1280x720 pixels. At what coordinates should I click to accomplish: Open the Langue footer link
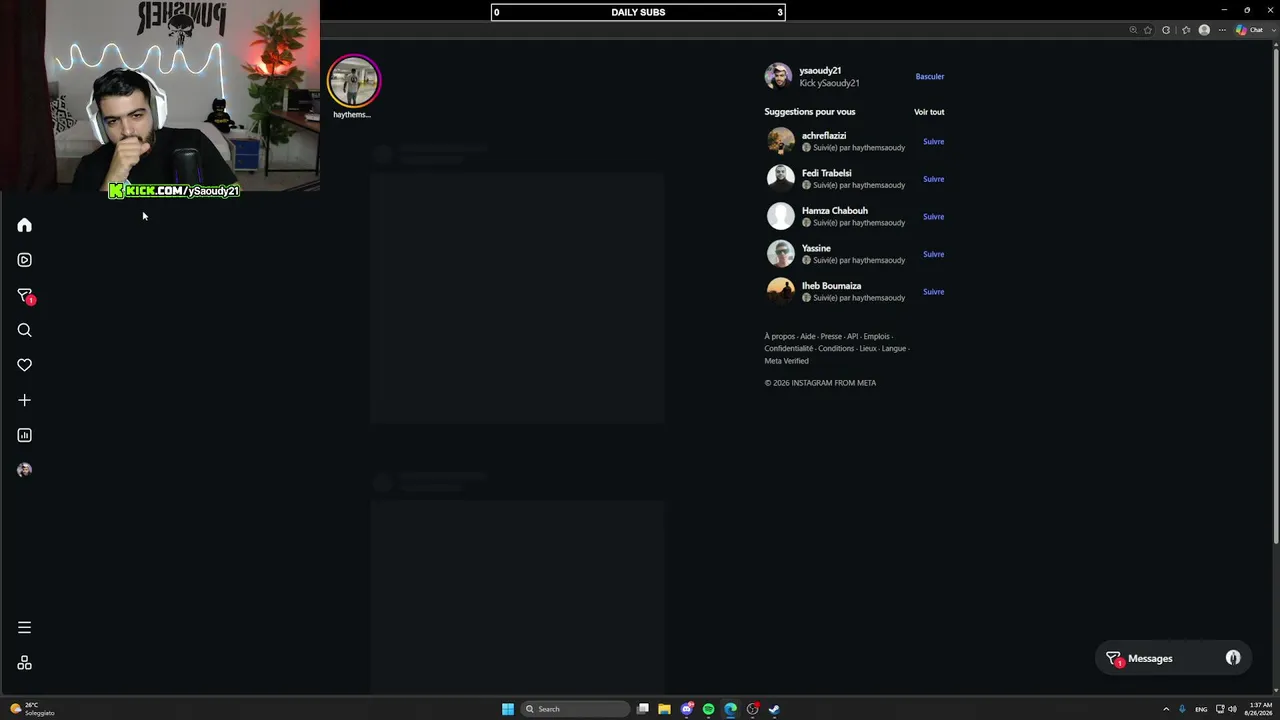(x=893, y=349)
